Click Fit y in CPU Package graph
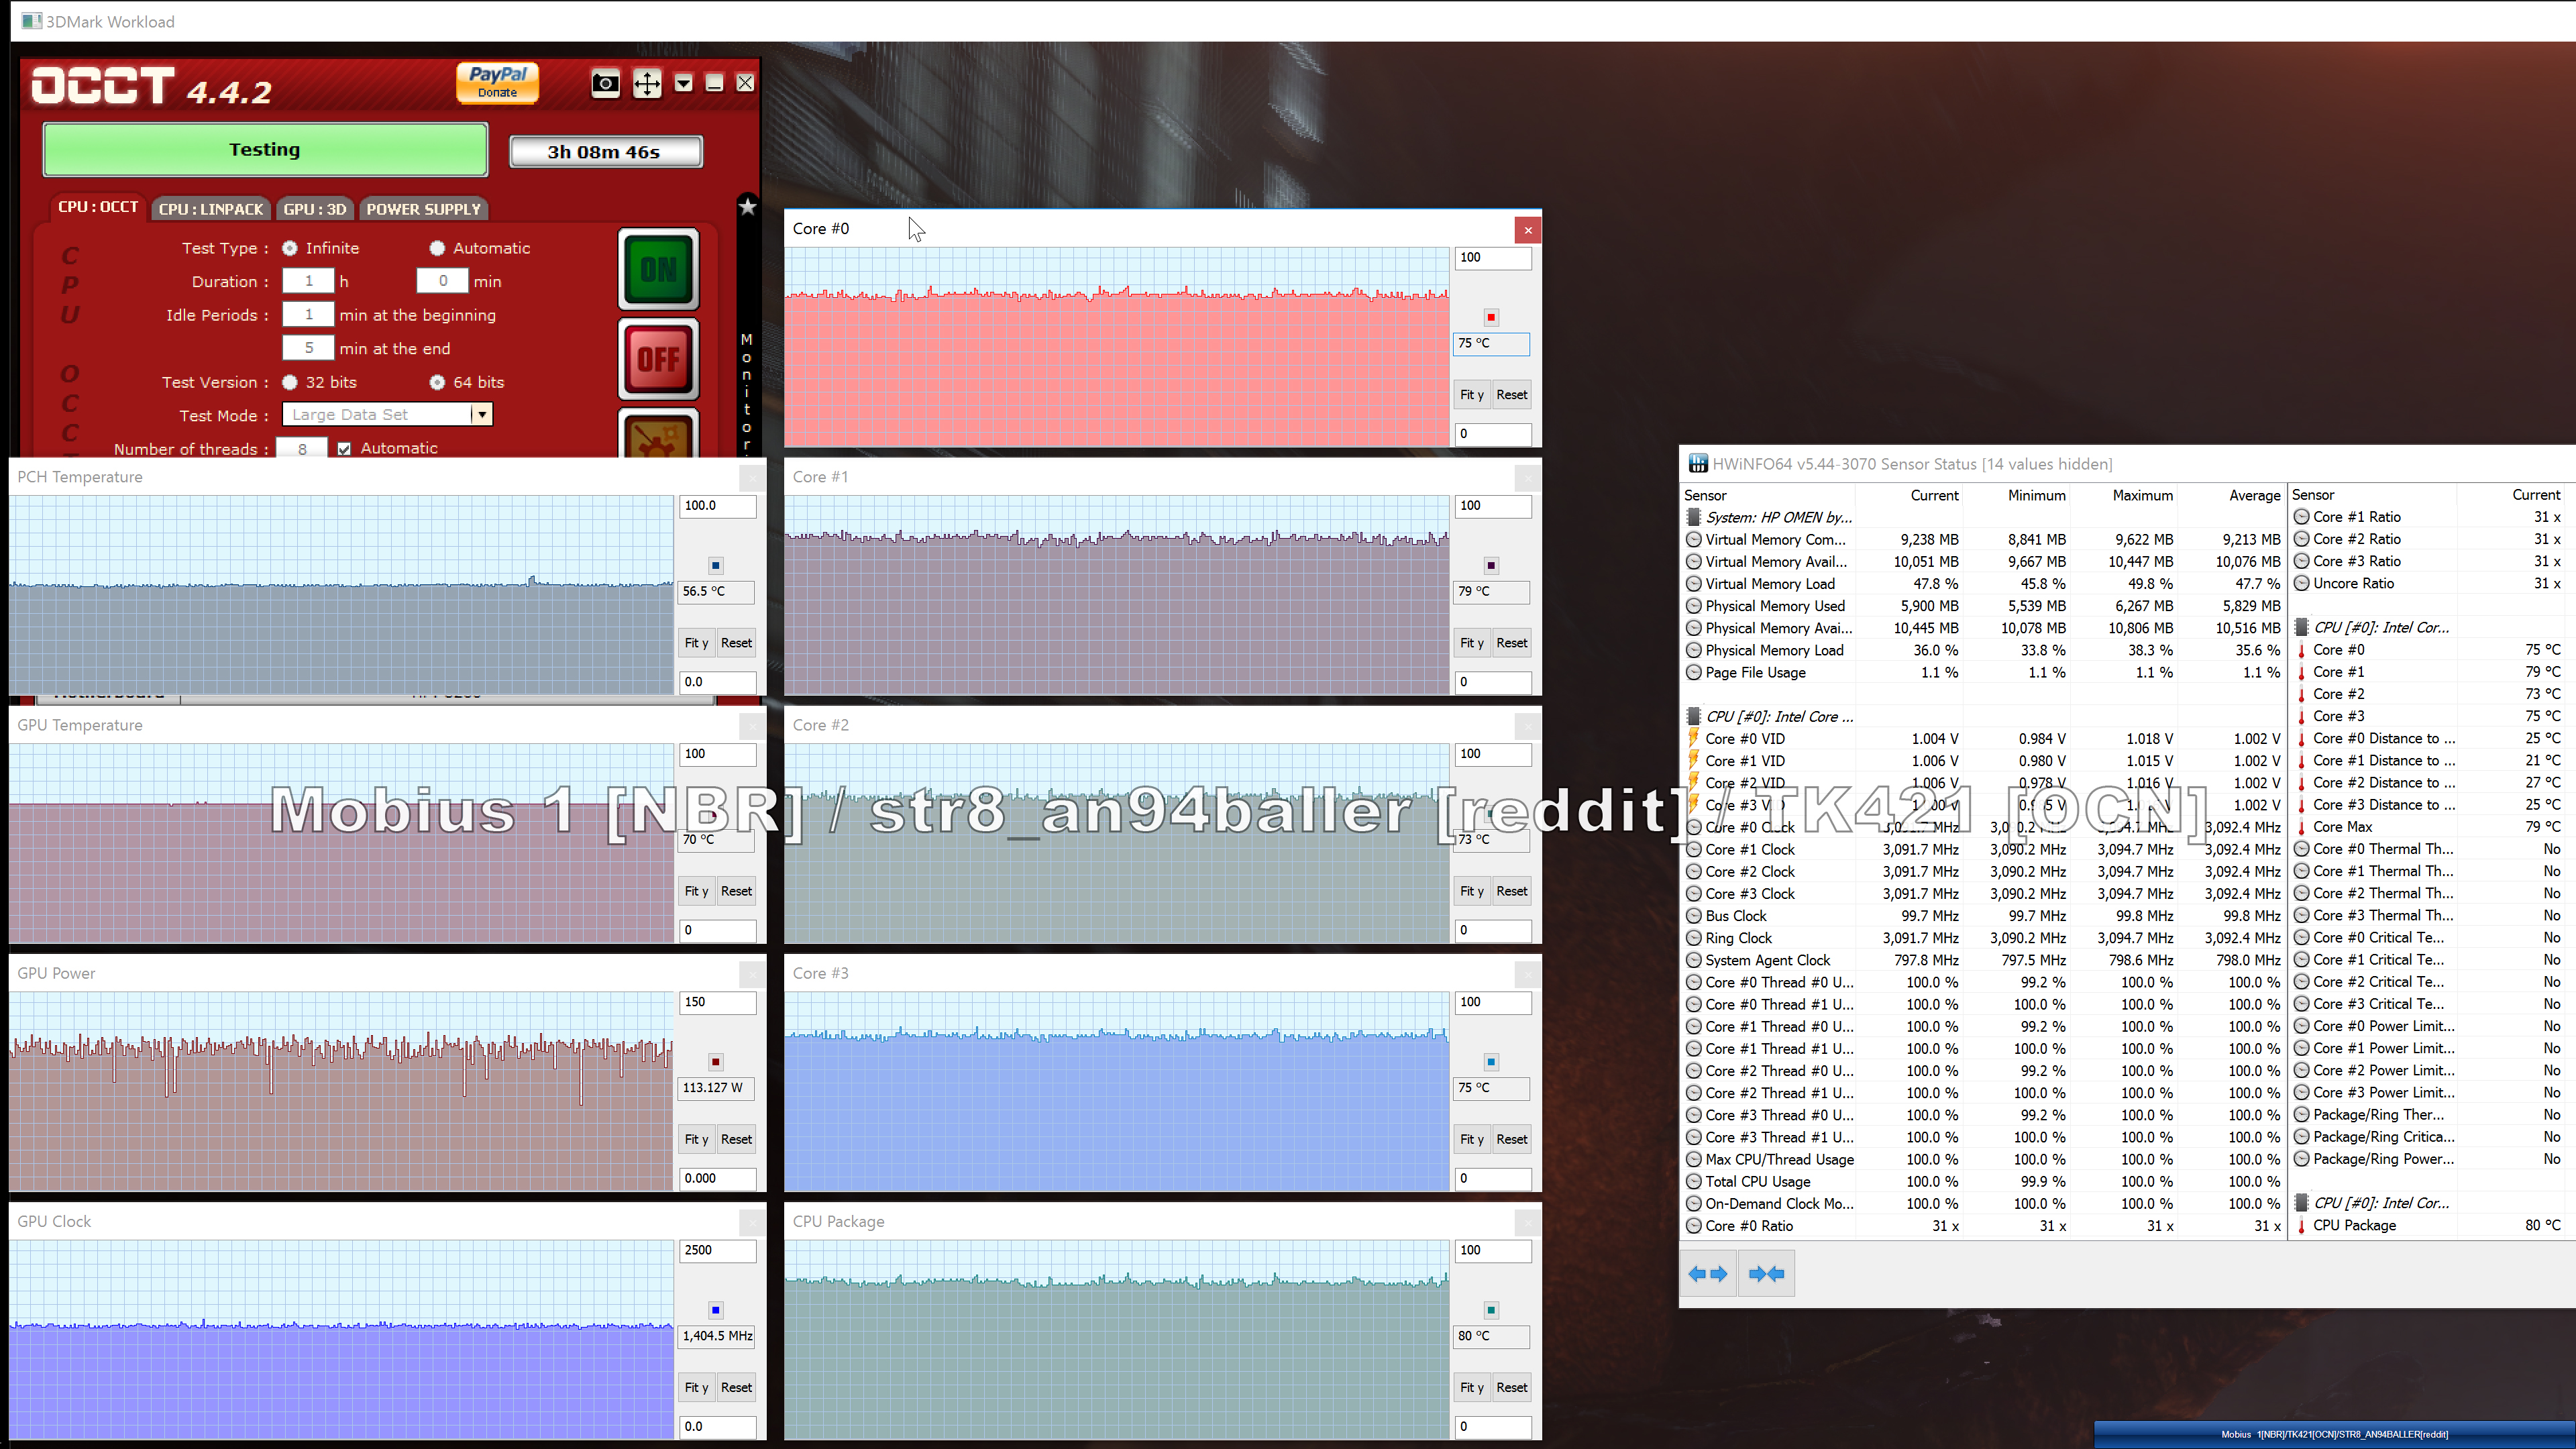 [x=1471, y=1387]
